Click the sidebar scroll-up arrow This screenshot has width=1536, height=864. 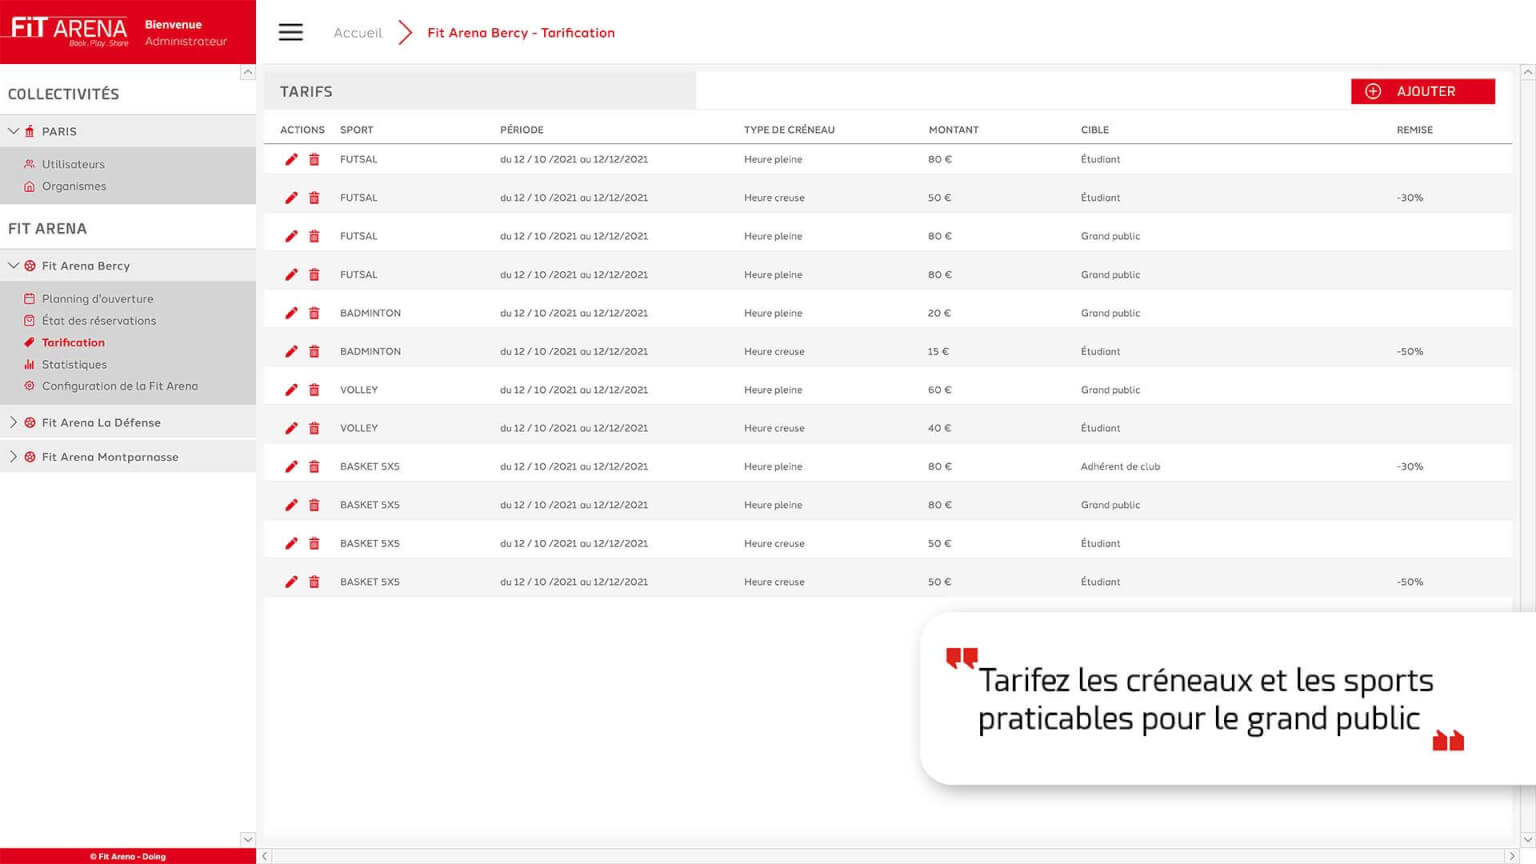point(248,73)
